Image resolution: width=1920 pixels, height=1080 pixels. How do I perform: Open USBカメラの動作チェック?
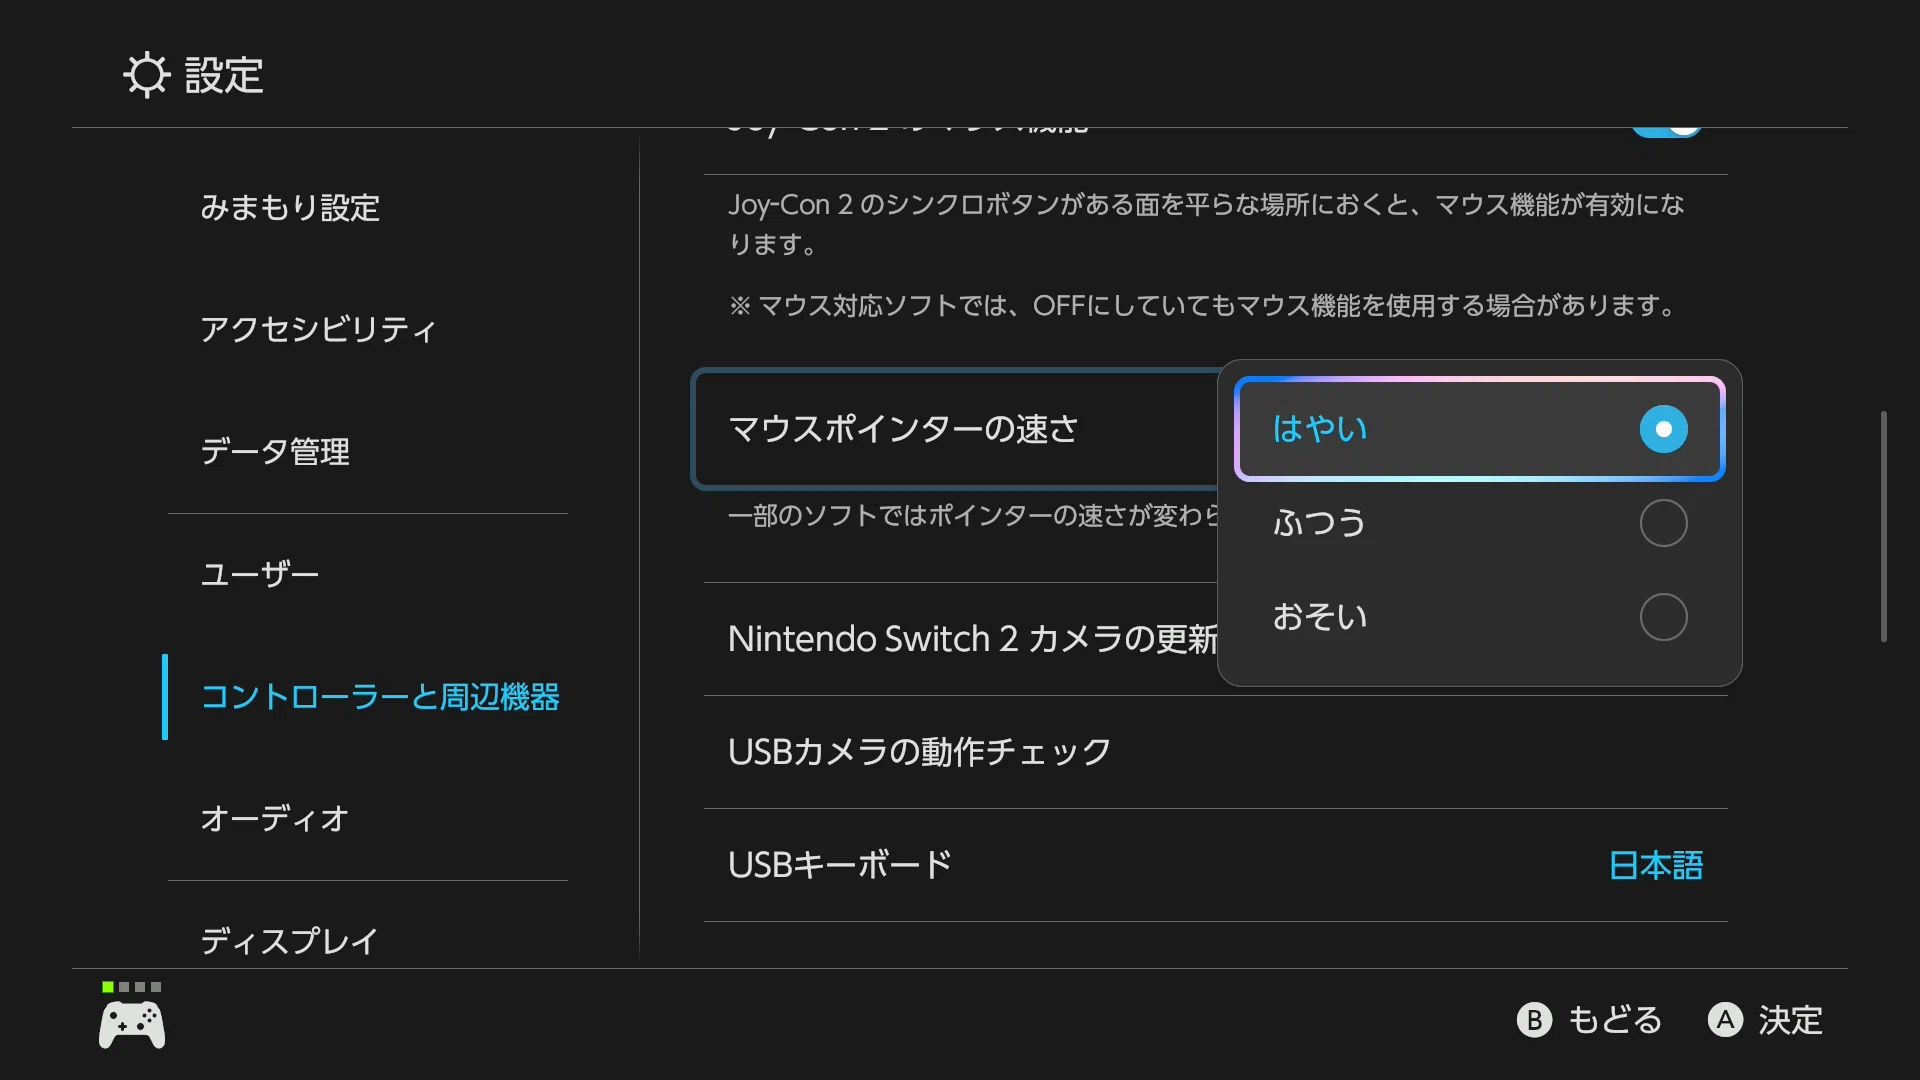click(1216, 752)
